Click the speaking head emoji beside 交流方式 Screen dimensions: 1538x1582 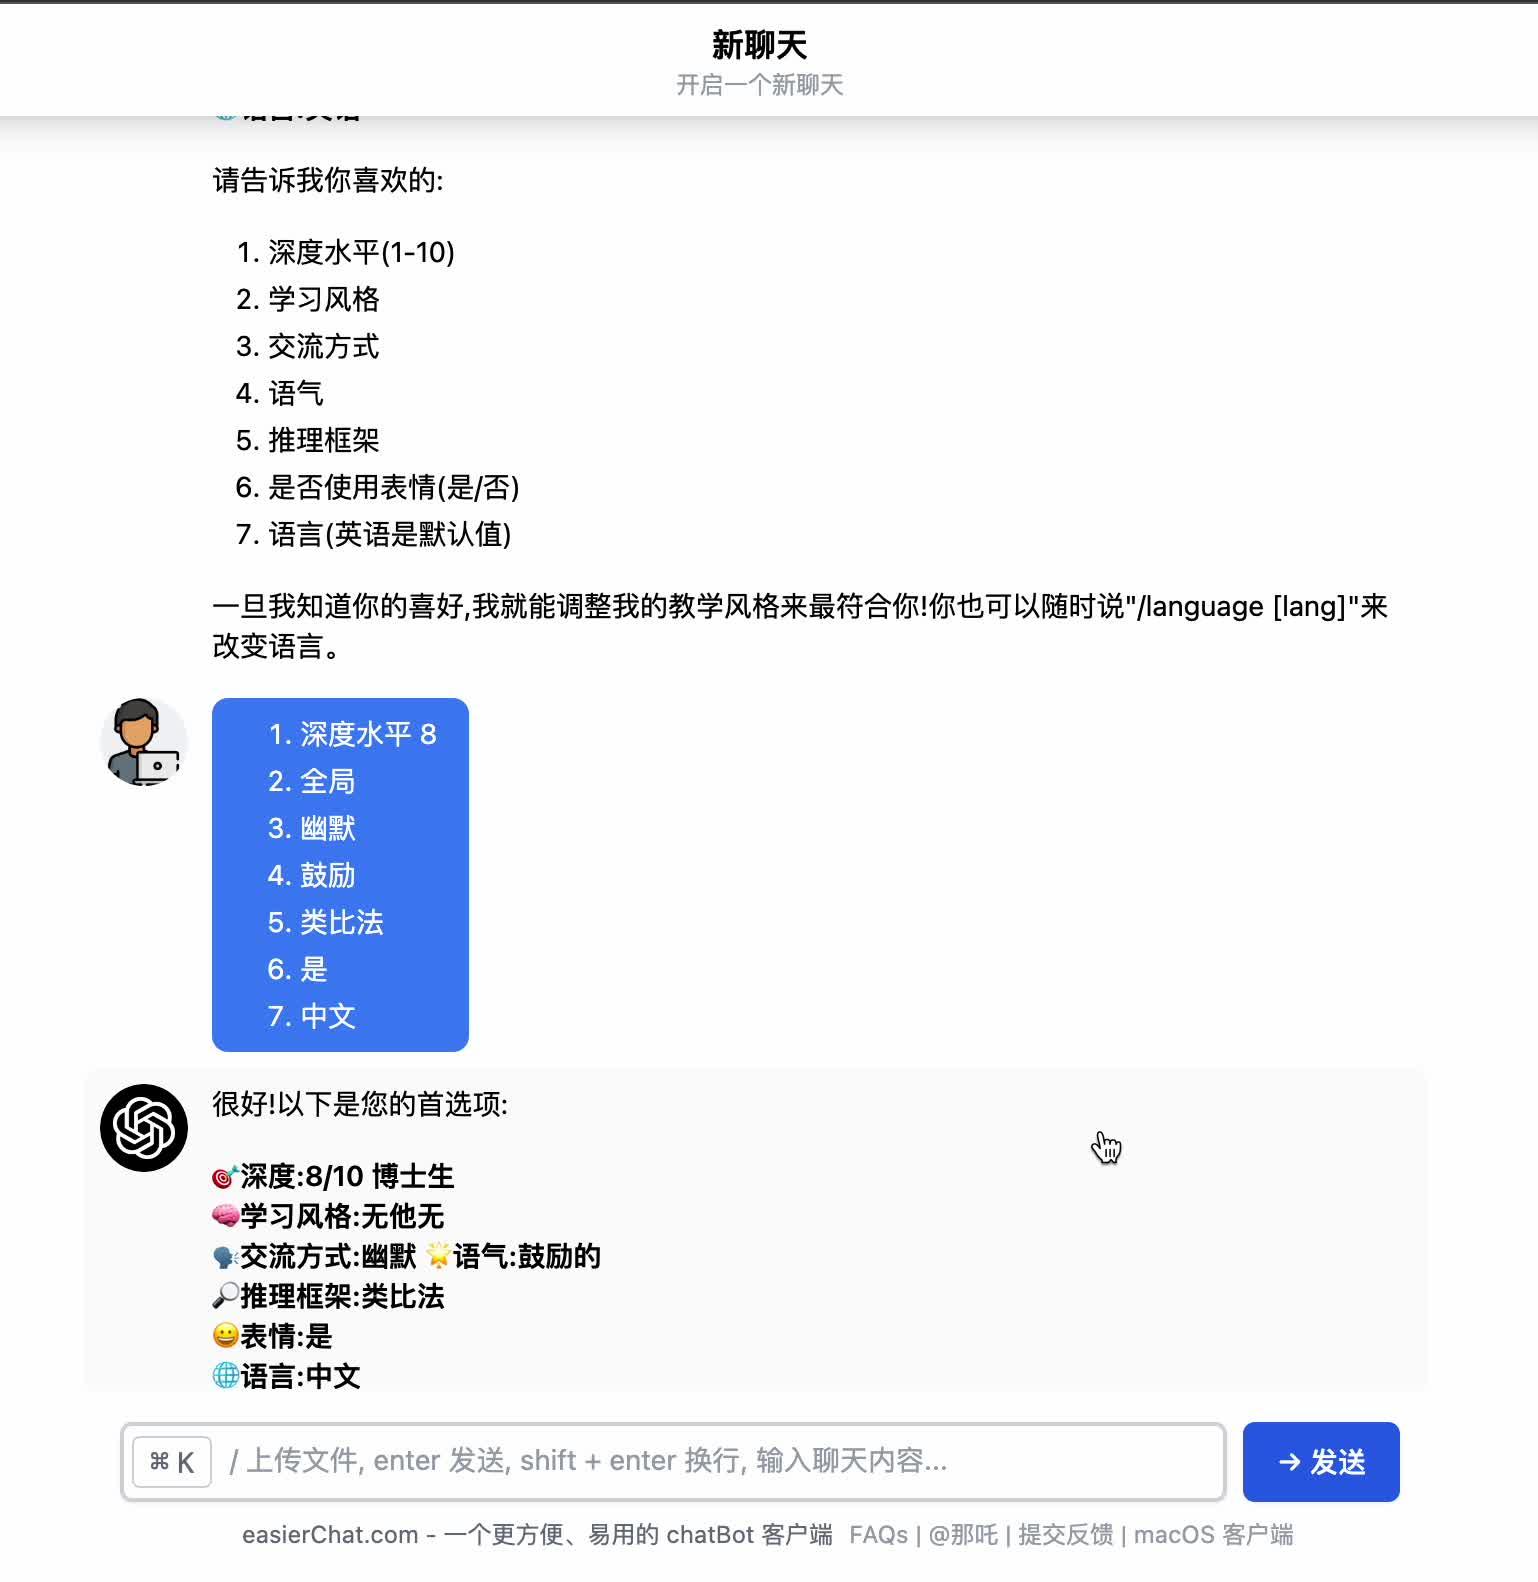tap(226, 1257)
